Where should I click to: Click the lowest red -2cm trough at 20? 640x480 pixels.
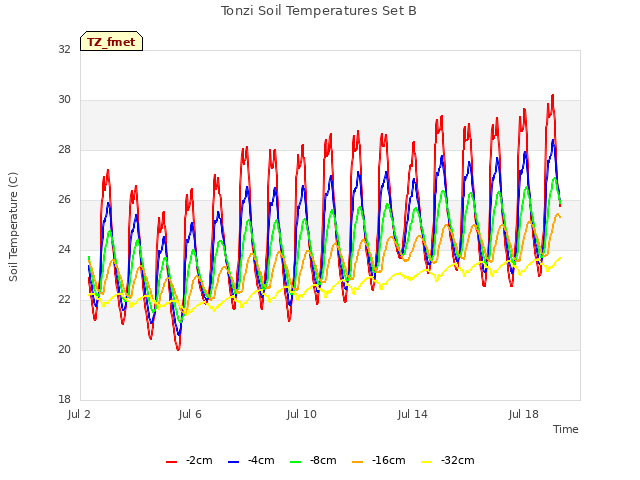coord(178,349)
